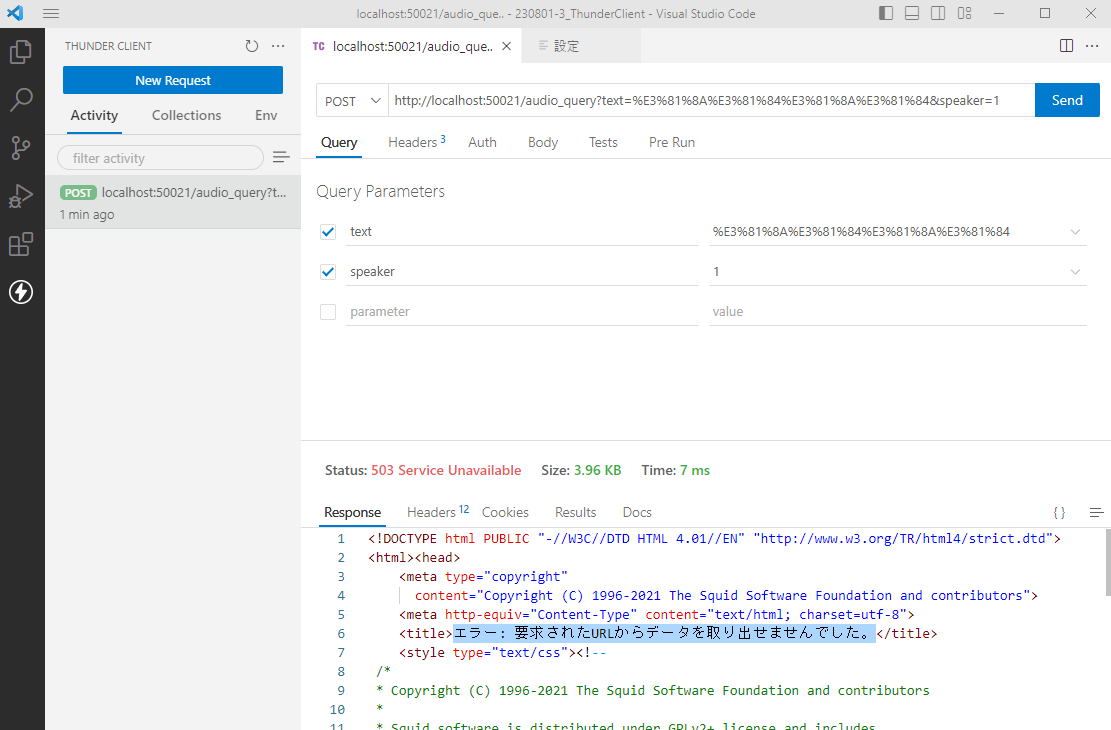This screenshot has width=1111, height=730.
Task: Open the POST localhost:50021 activity entry
Action: click(173, 203)
